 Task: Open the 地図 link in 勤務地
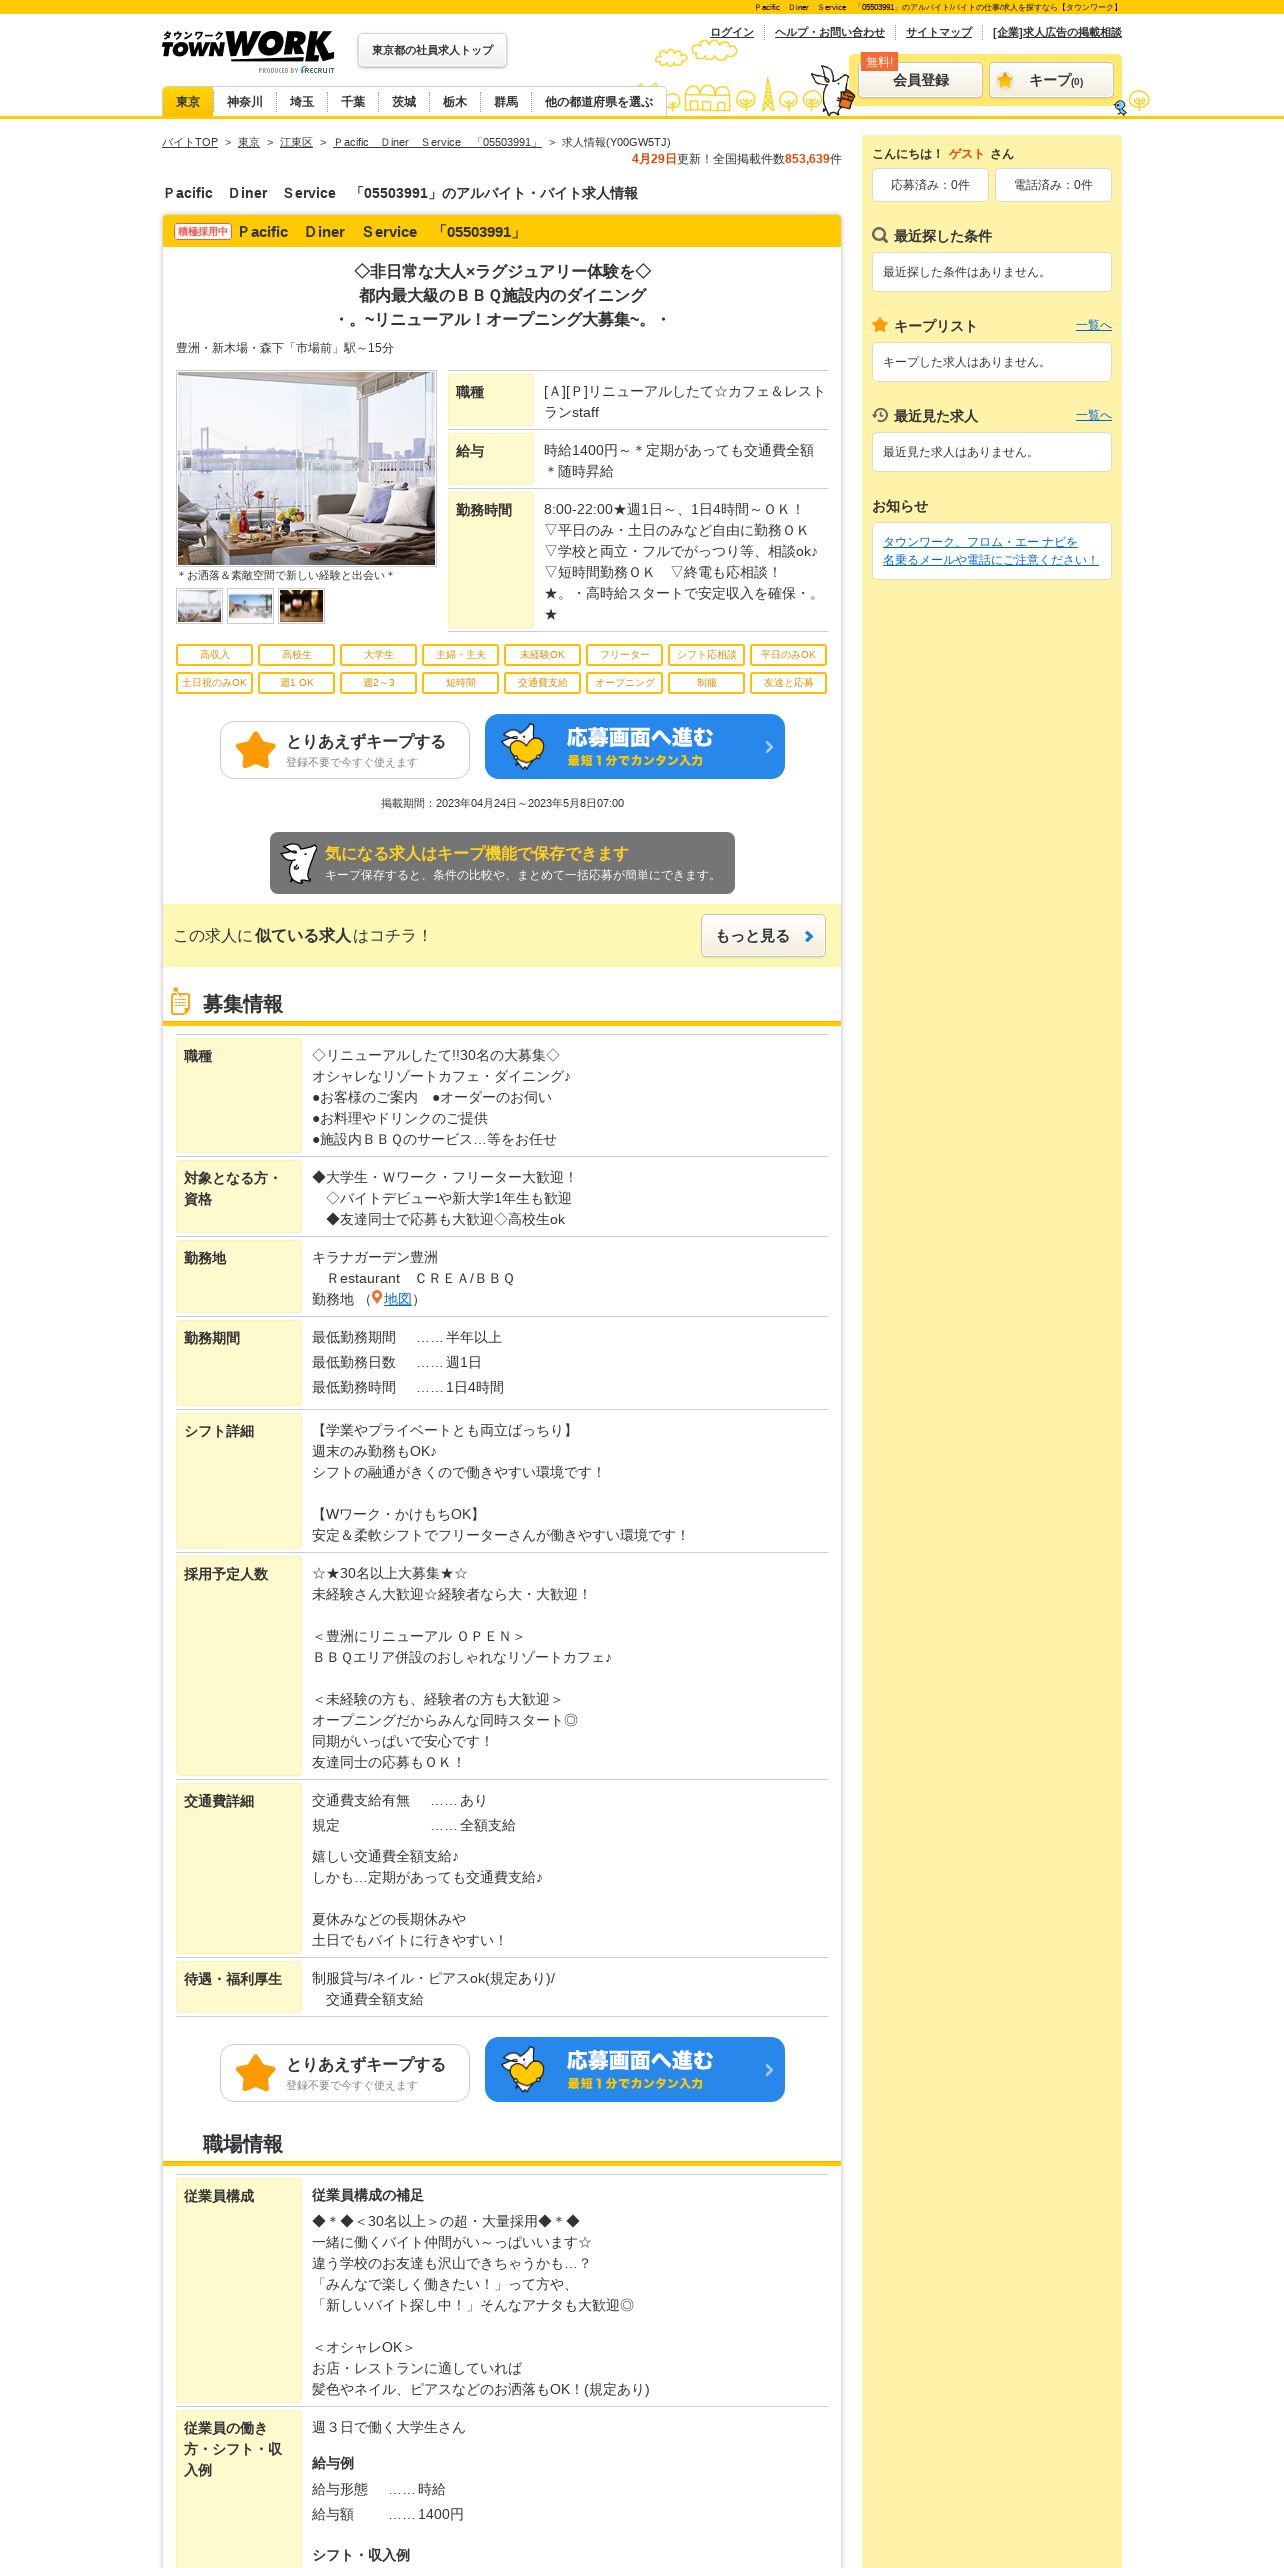click(x=398, y=1299)
